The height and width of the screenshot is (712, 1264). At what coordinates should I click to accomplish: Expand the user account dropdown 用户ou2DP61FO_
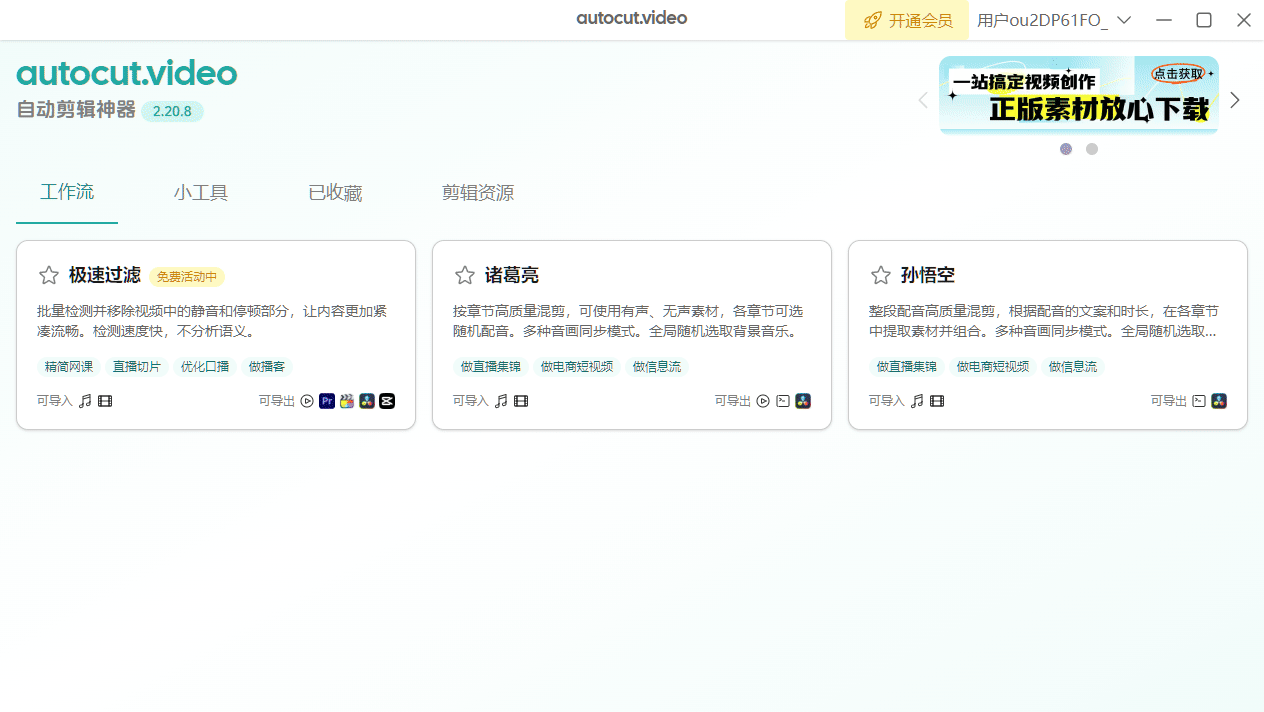[x=1054, y=20]
